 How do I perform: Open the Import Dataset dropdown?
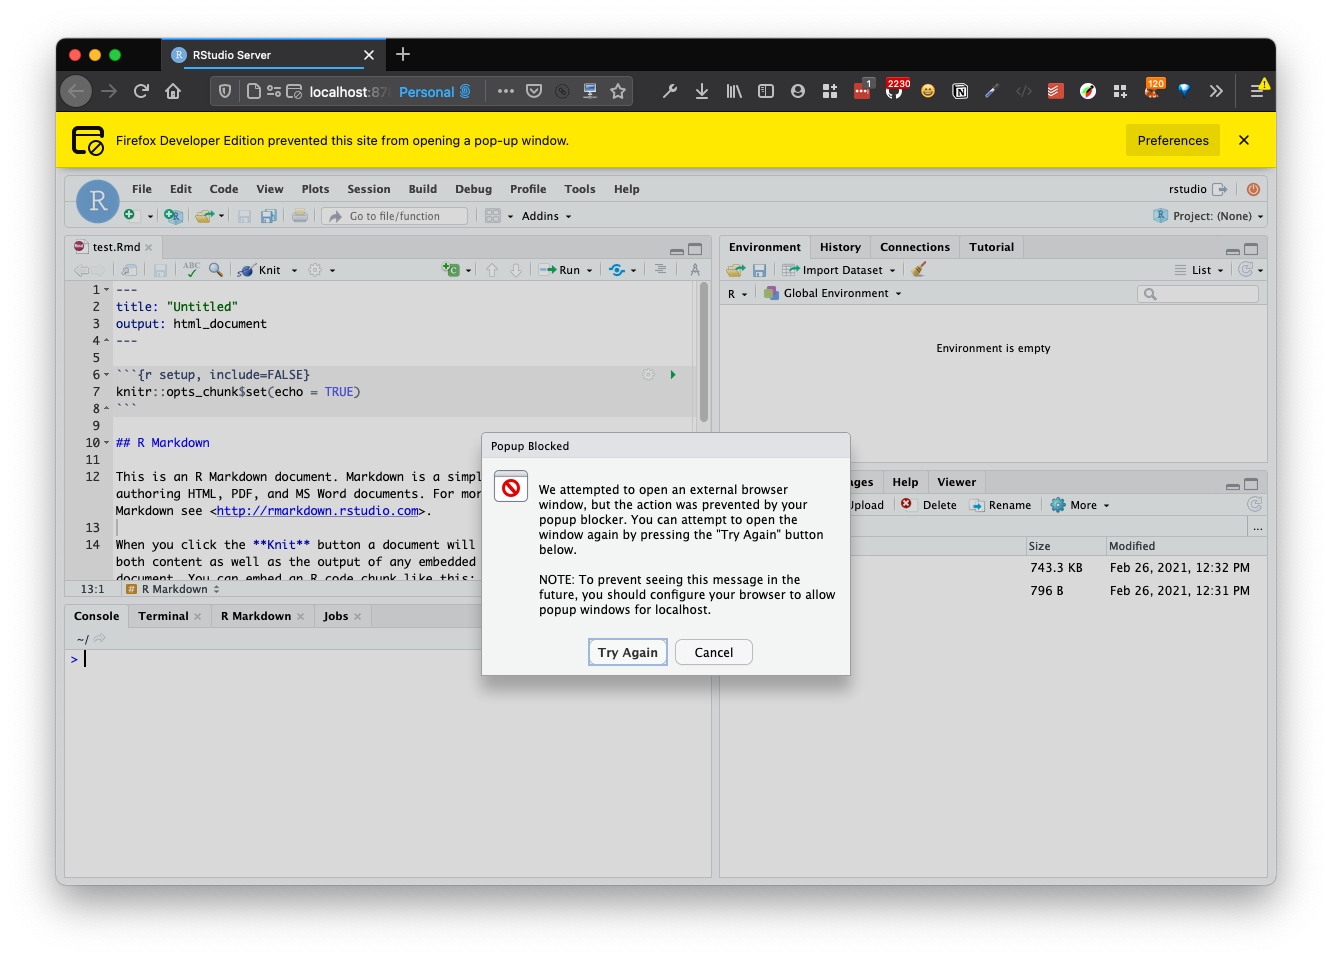839,270
